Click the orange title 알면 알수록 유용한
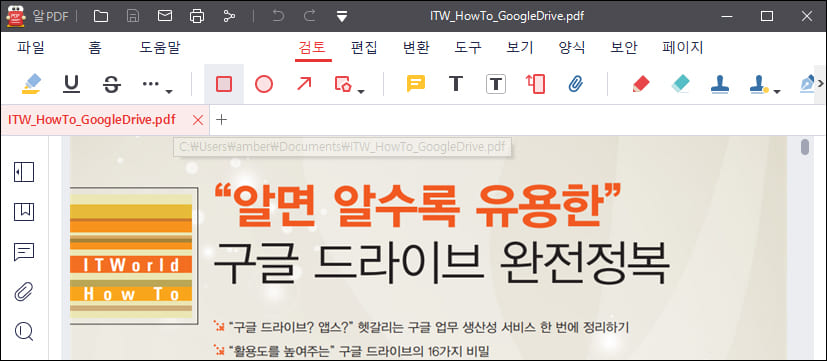The width and height of the screenshot is (827, 361). (419, 204)
